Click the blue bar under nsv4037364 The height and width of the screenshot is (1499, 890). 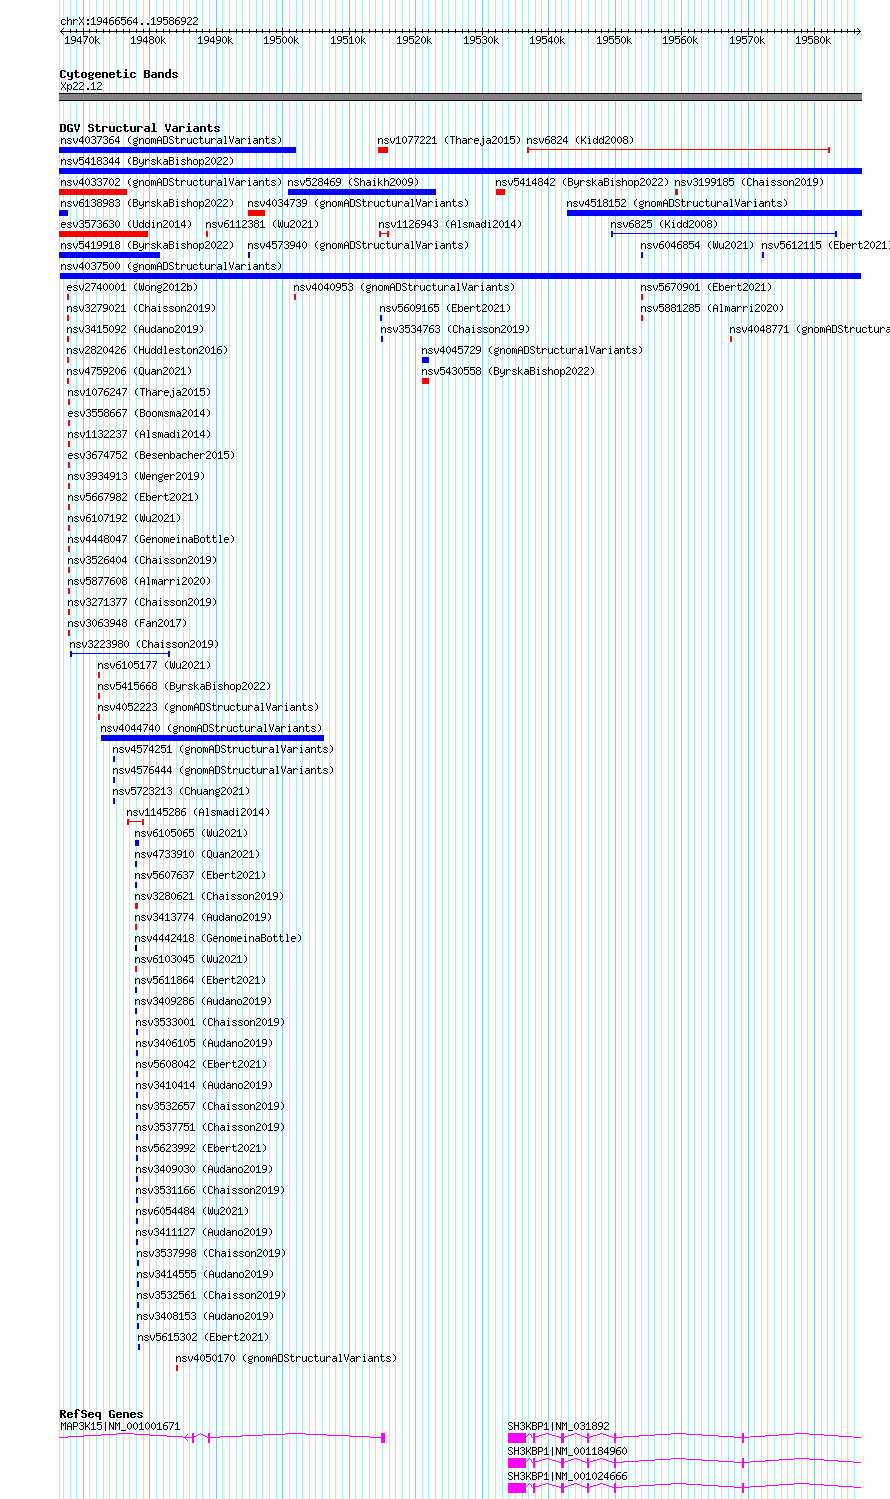178,150
